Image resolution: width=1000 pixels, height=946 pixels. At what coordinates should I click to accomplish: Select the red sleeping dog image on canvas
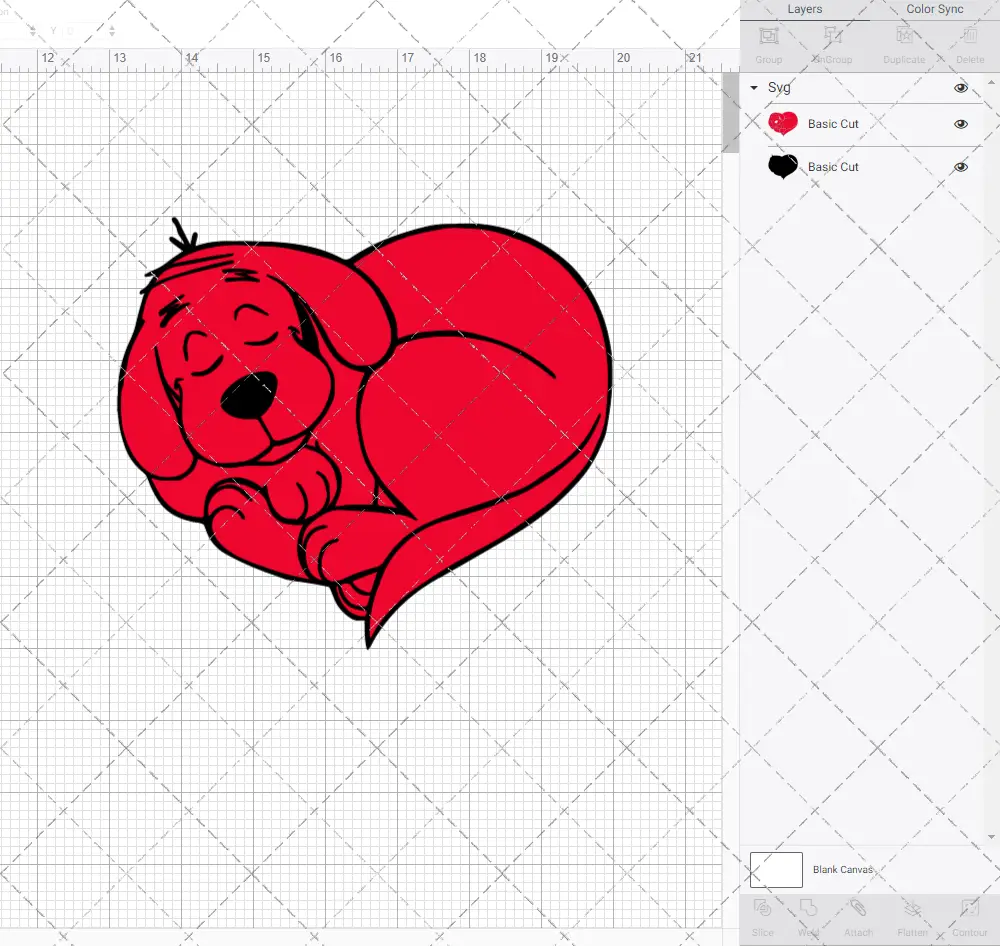pyautogui.click(x=365, y=432)
